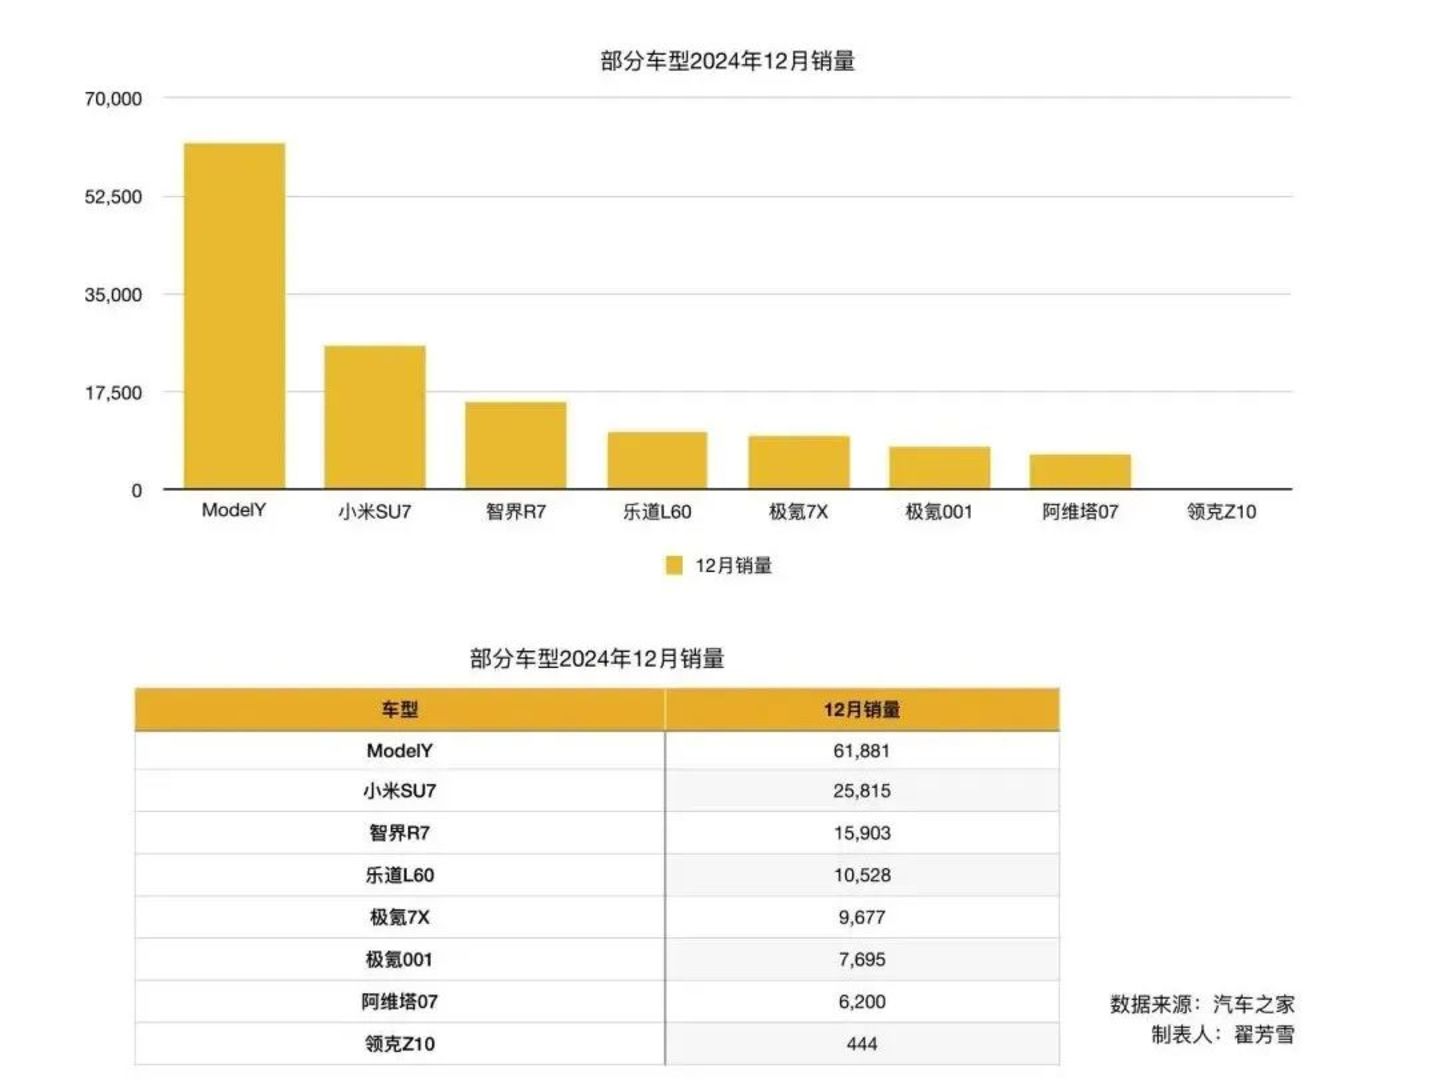
Task: Click the 阿维塔07 bar in the chart
Action: click(x=1080, y=471)
